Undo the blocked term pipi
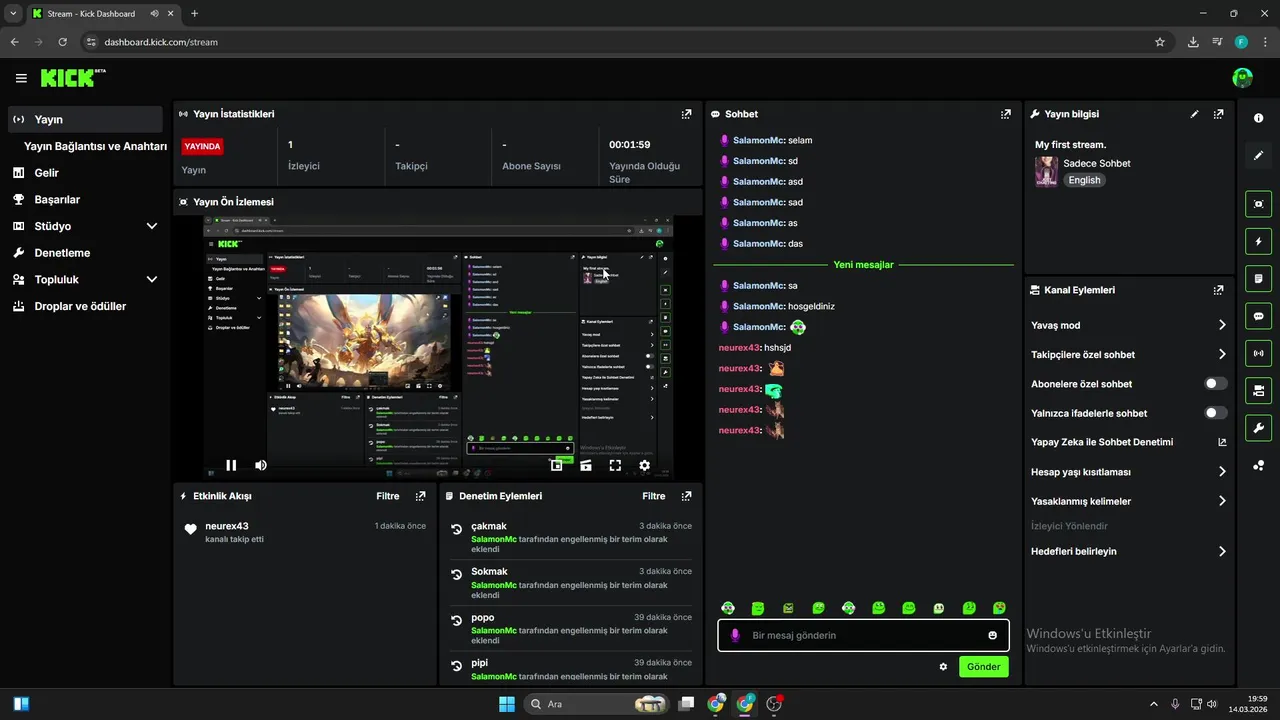 (456, 666)
